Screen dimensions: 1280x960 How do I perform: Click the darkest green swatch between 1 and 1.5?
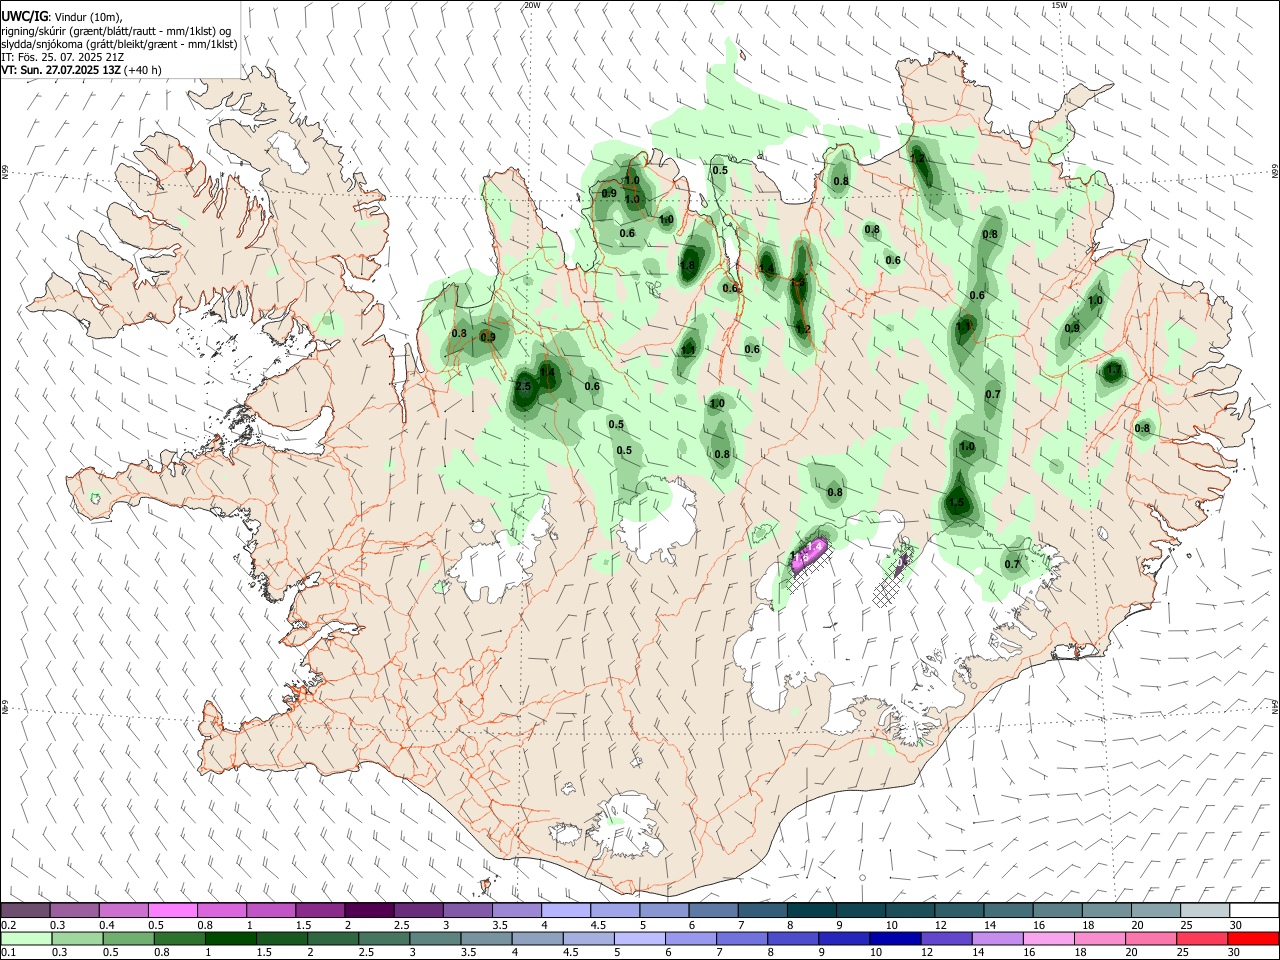pos(231,938)
